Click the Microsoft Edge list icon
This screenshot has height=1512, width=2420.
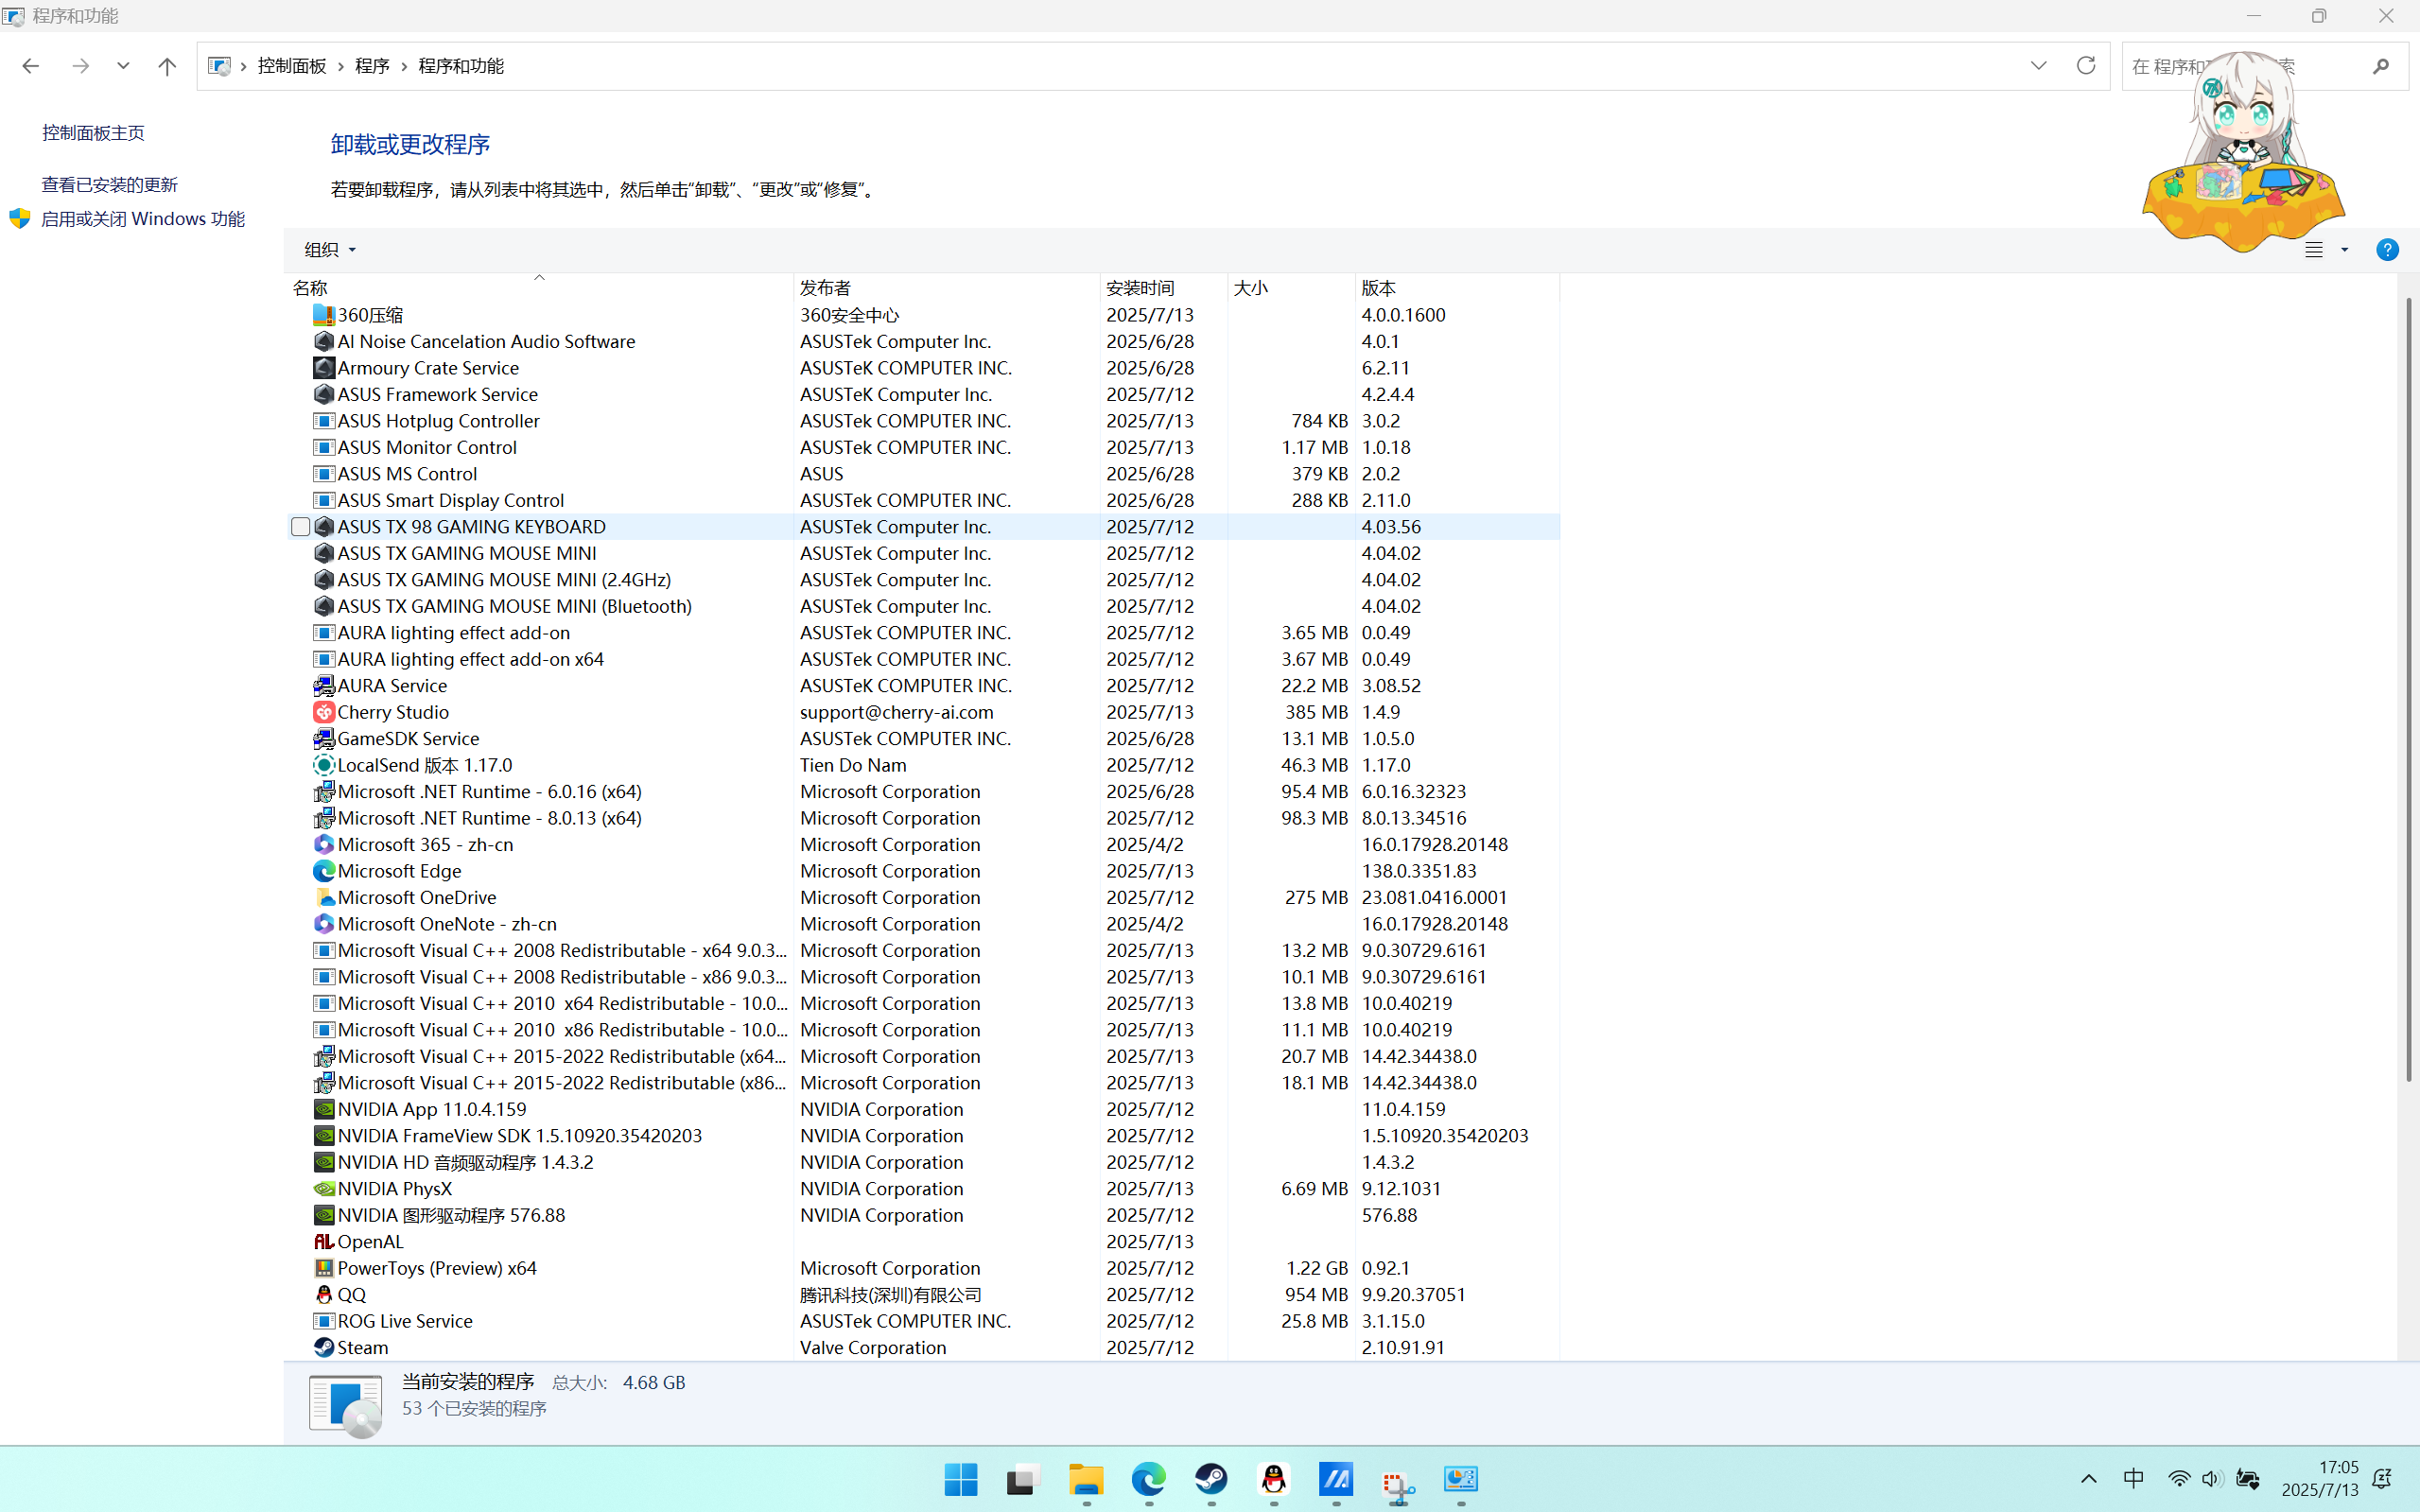(323, 871)
